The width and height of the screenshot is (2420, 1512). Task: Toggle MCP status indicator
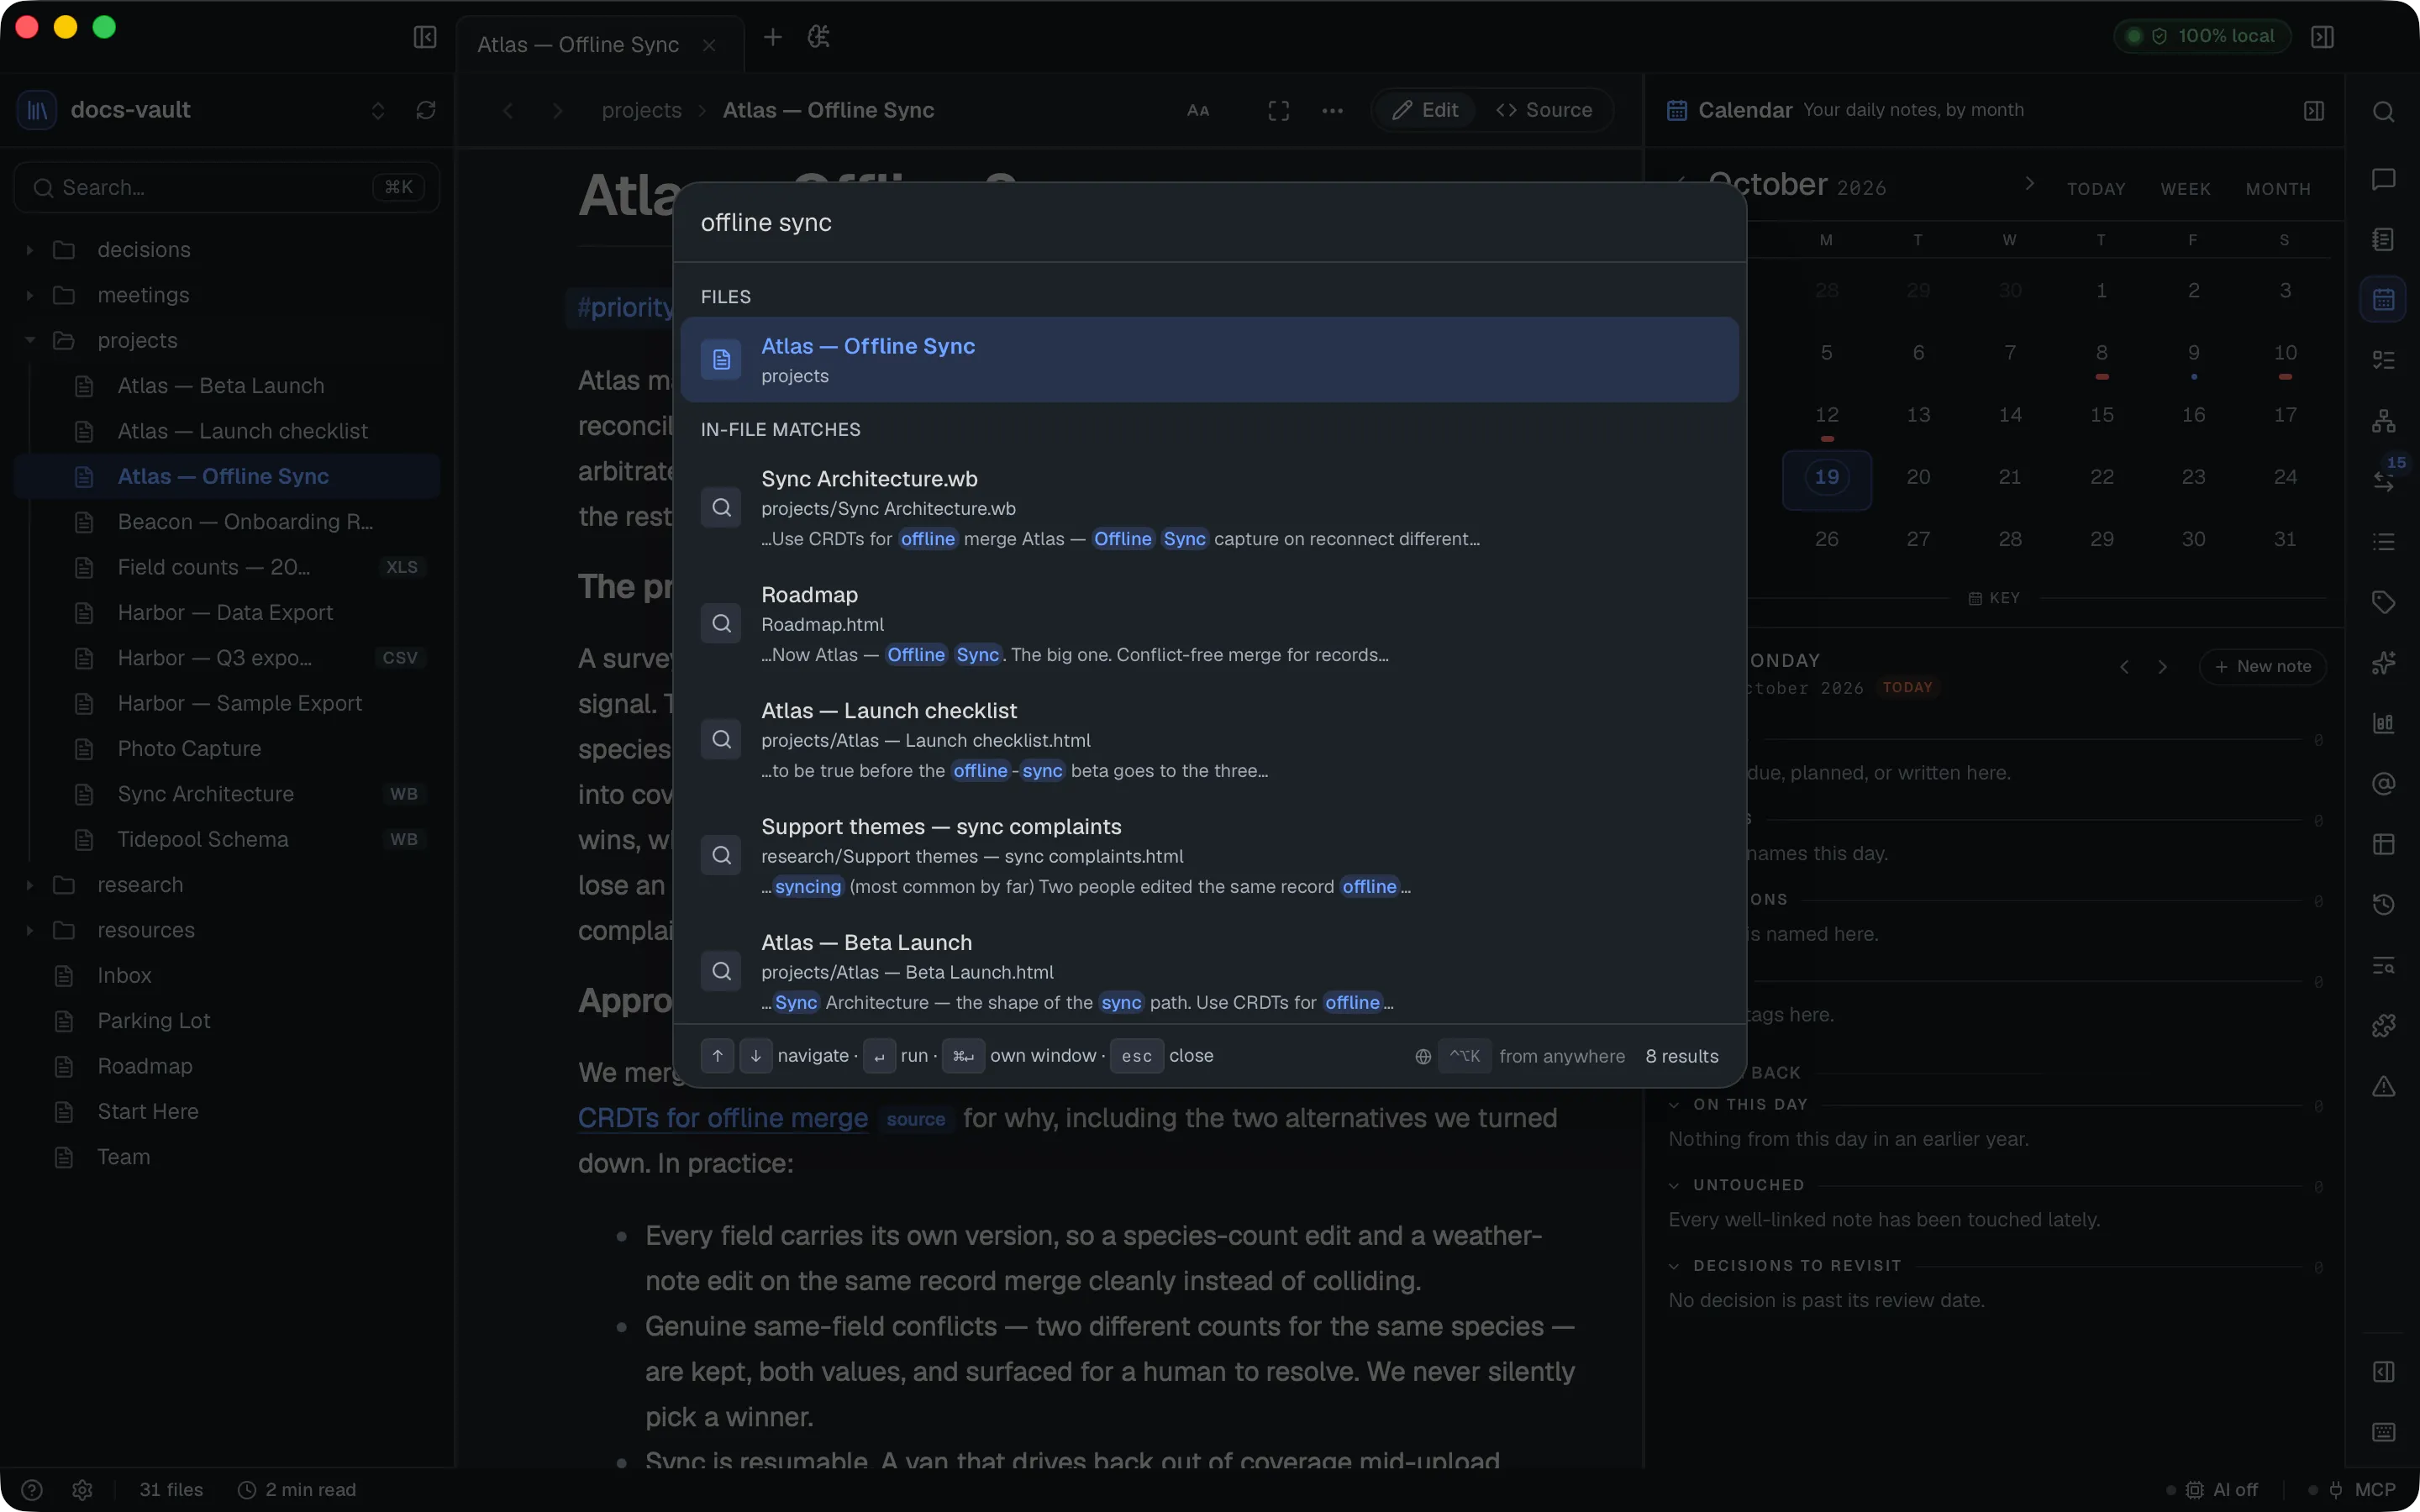click(2352, 1490)
